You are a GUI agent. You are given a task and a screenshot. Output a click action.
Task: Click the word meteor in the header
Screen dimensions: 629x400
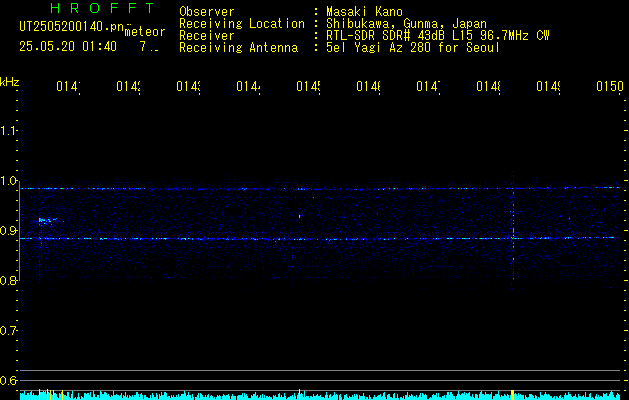(x=145, y=32)
